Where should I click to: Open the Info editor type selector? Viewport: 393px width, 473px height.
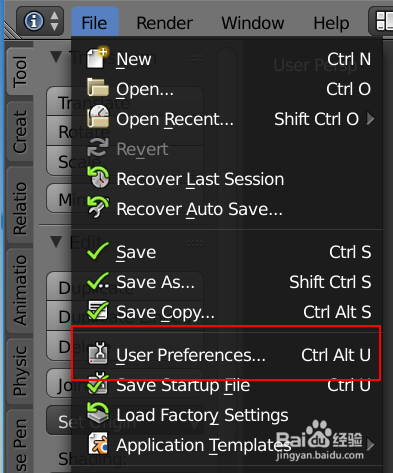(40, 22)
